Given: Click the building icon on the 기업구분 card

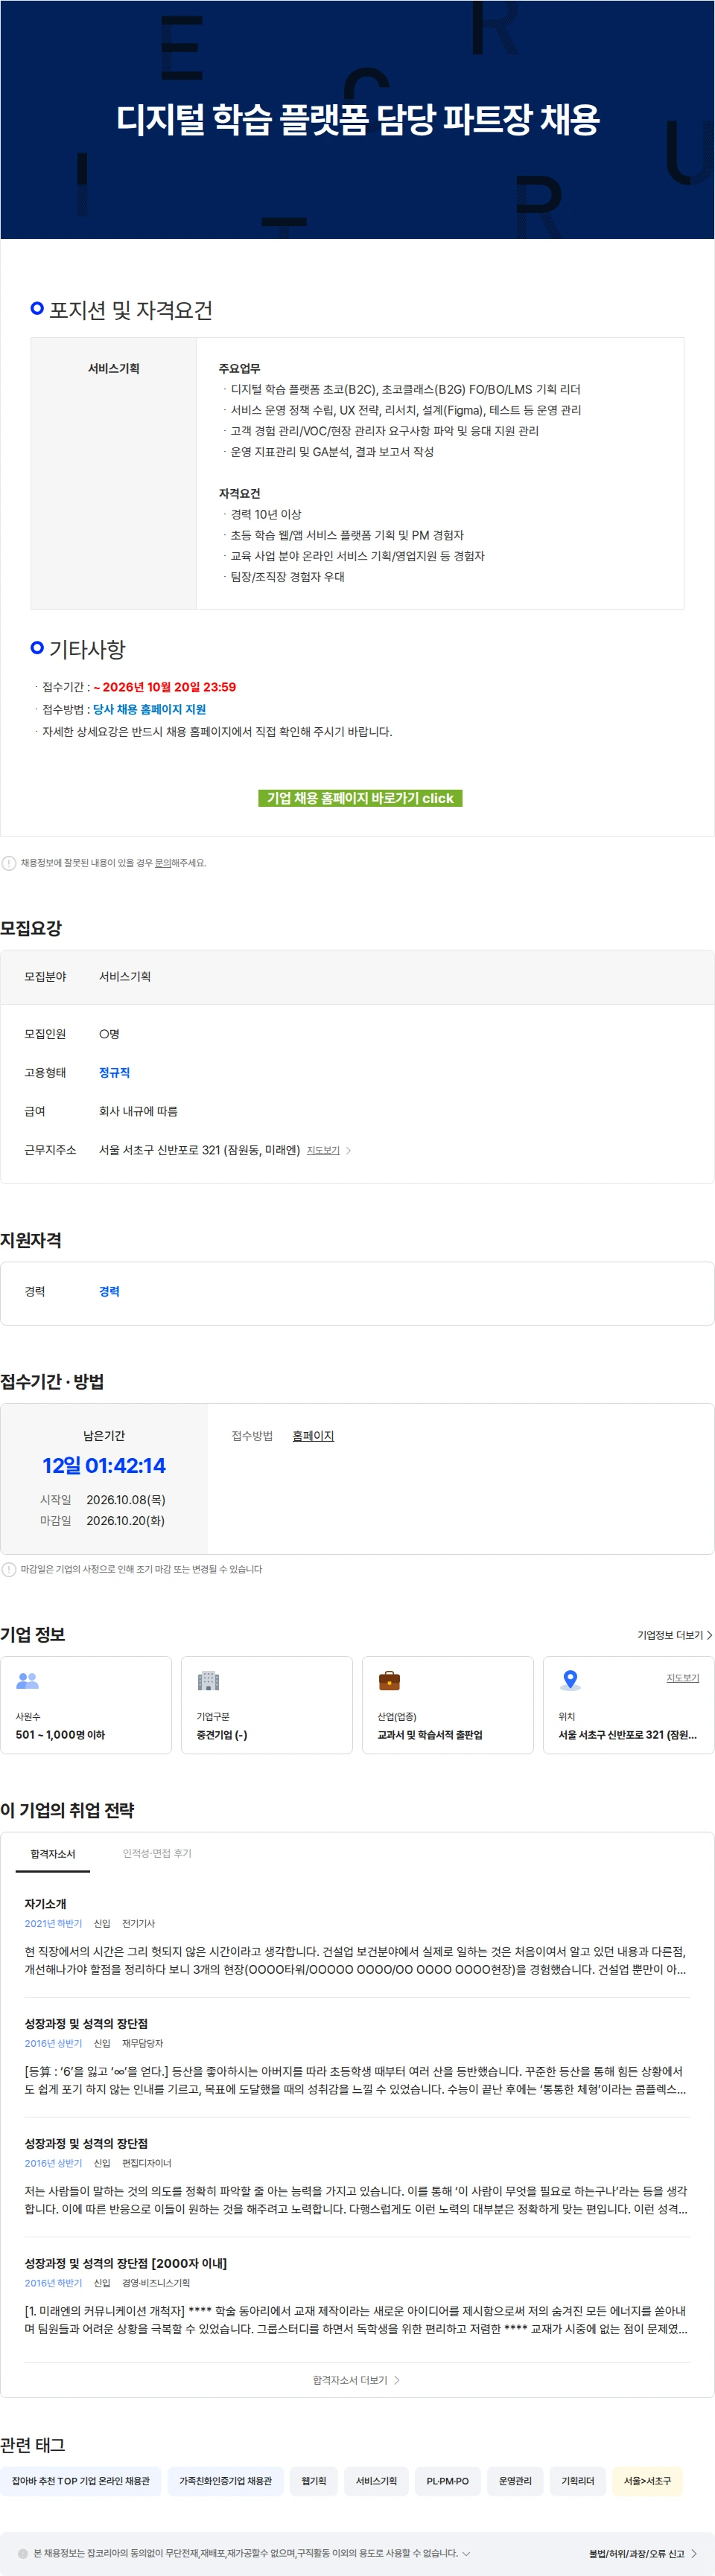Looking at the screenshot, I should click(x=208, y=1681).
